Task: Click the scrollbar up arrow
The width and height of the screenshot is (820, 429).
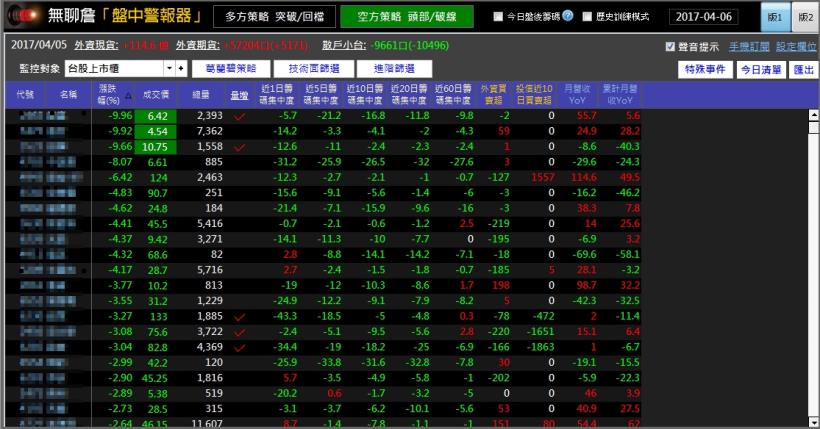Action: 813,115
